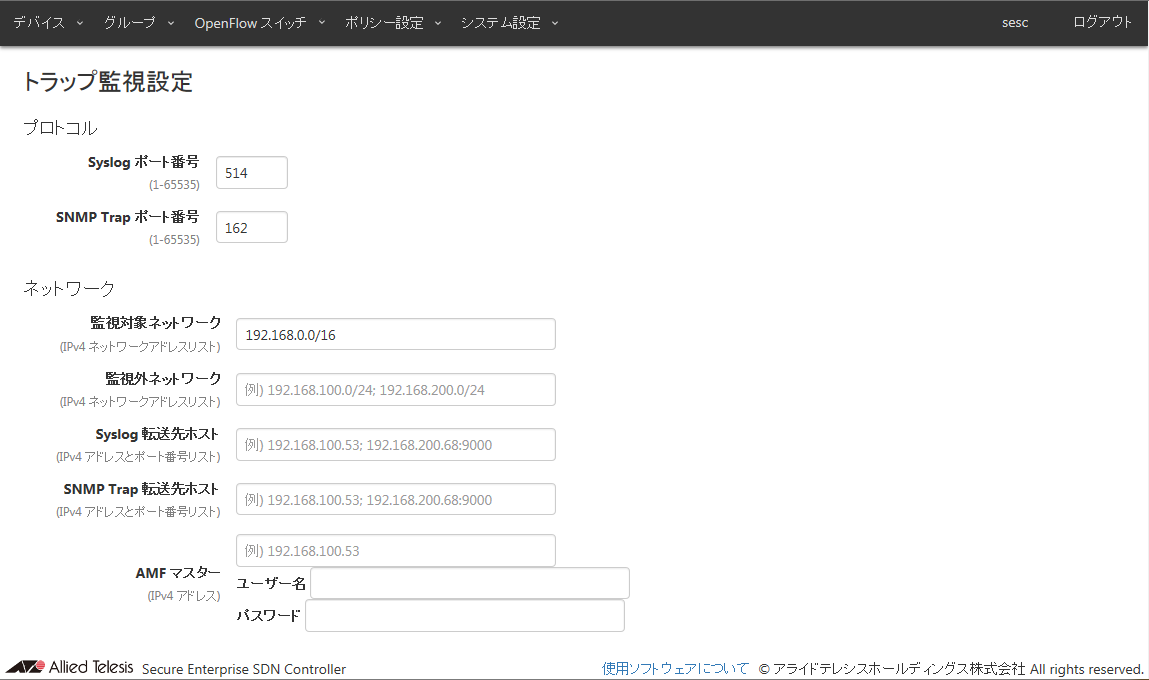This screenshot has height=680, width=1149.
Task: Click the パスワード input box
Action: tap(464, 616)
